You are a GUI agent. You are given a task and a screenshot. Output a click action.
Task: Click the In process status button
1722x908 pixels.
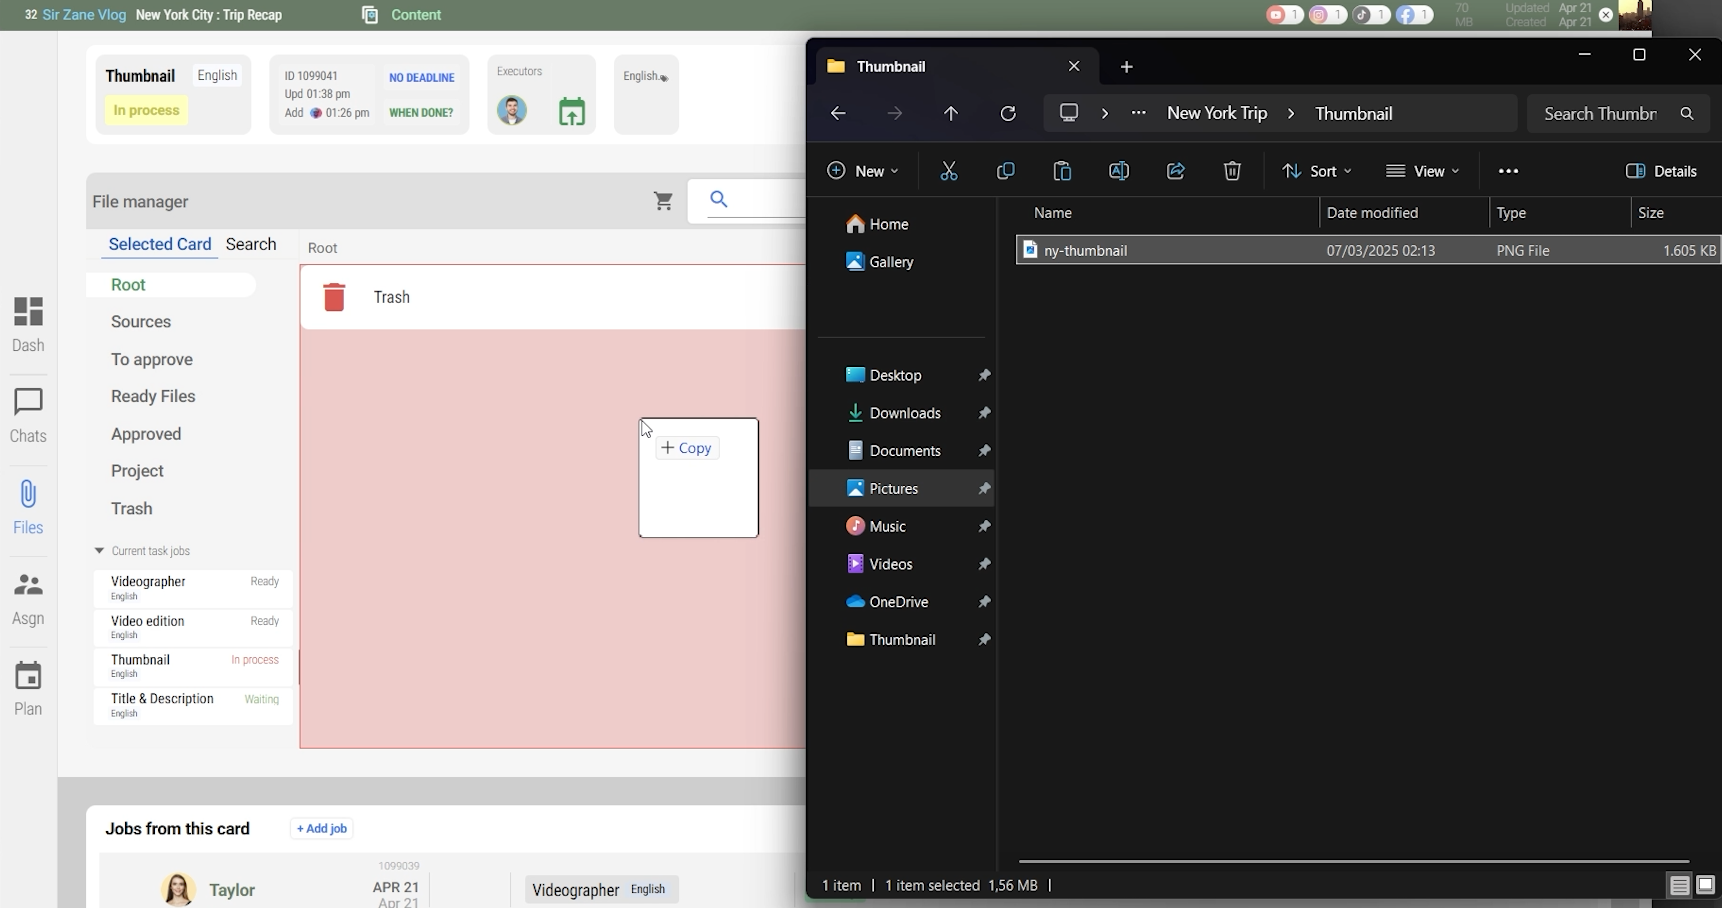146,111
